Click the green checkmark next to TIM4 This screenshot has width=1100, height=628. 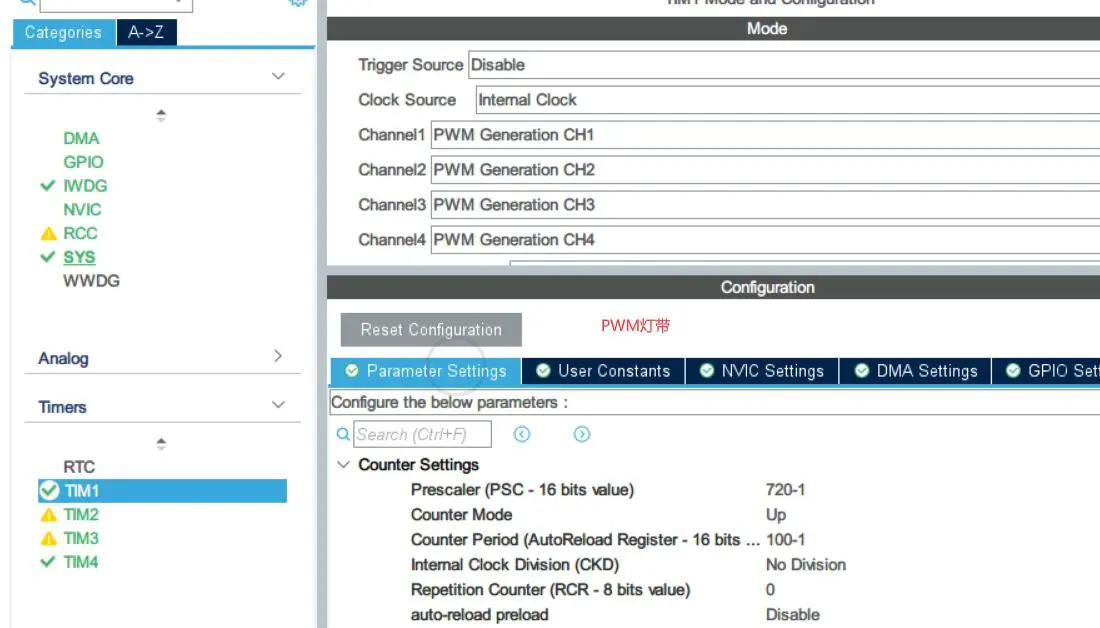click(x=47, y=562)
